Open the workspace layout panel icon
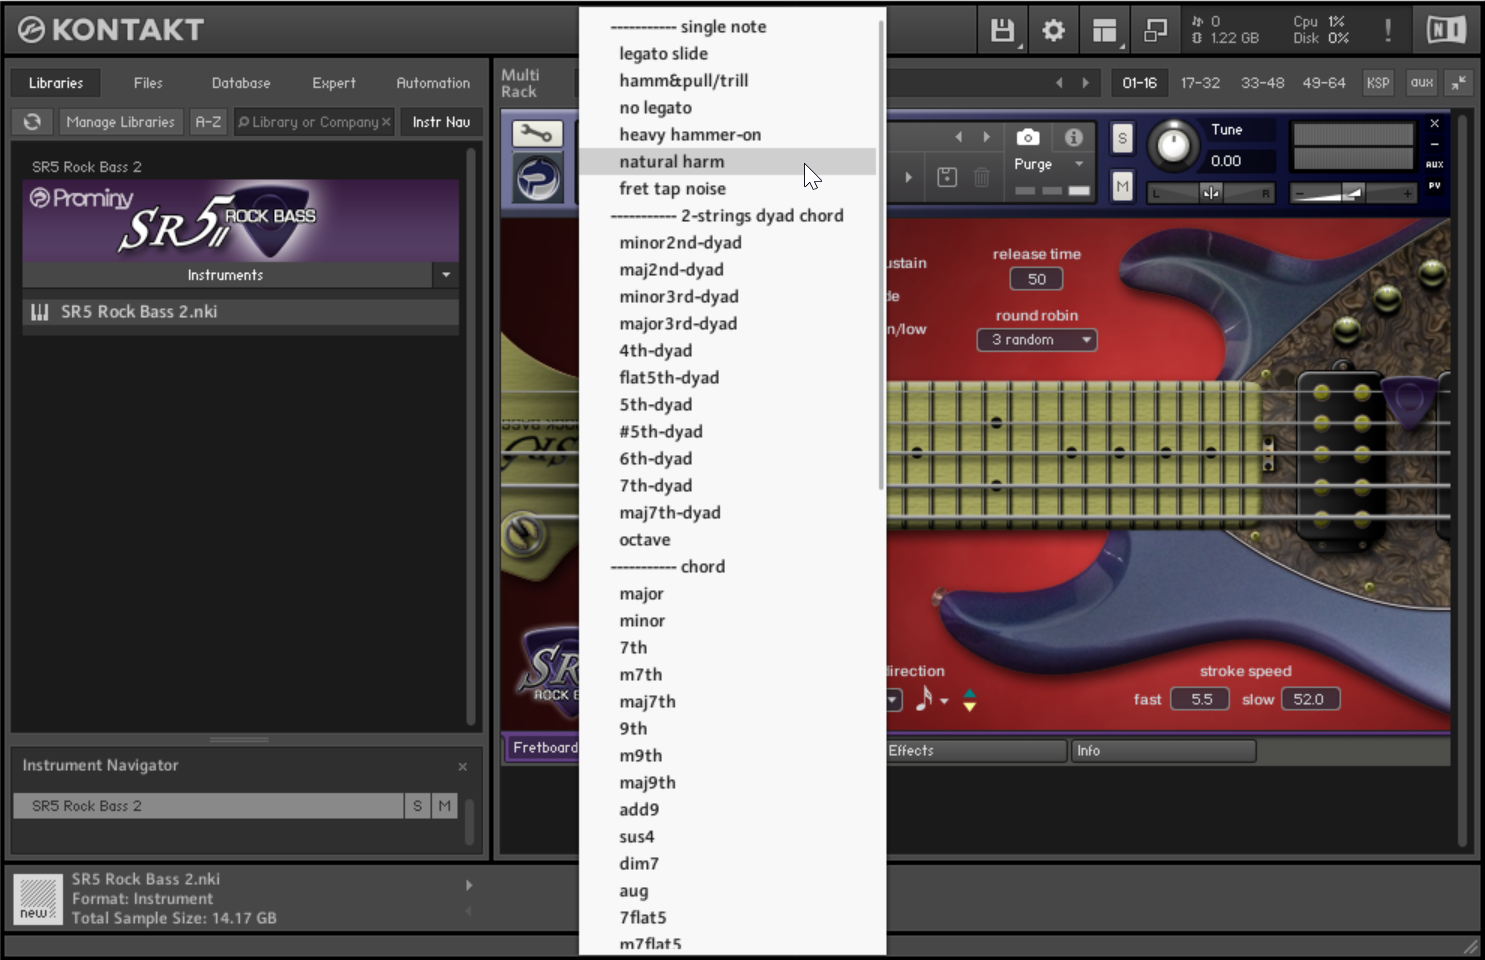 (x=1104, y=31)
